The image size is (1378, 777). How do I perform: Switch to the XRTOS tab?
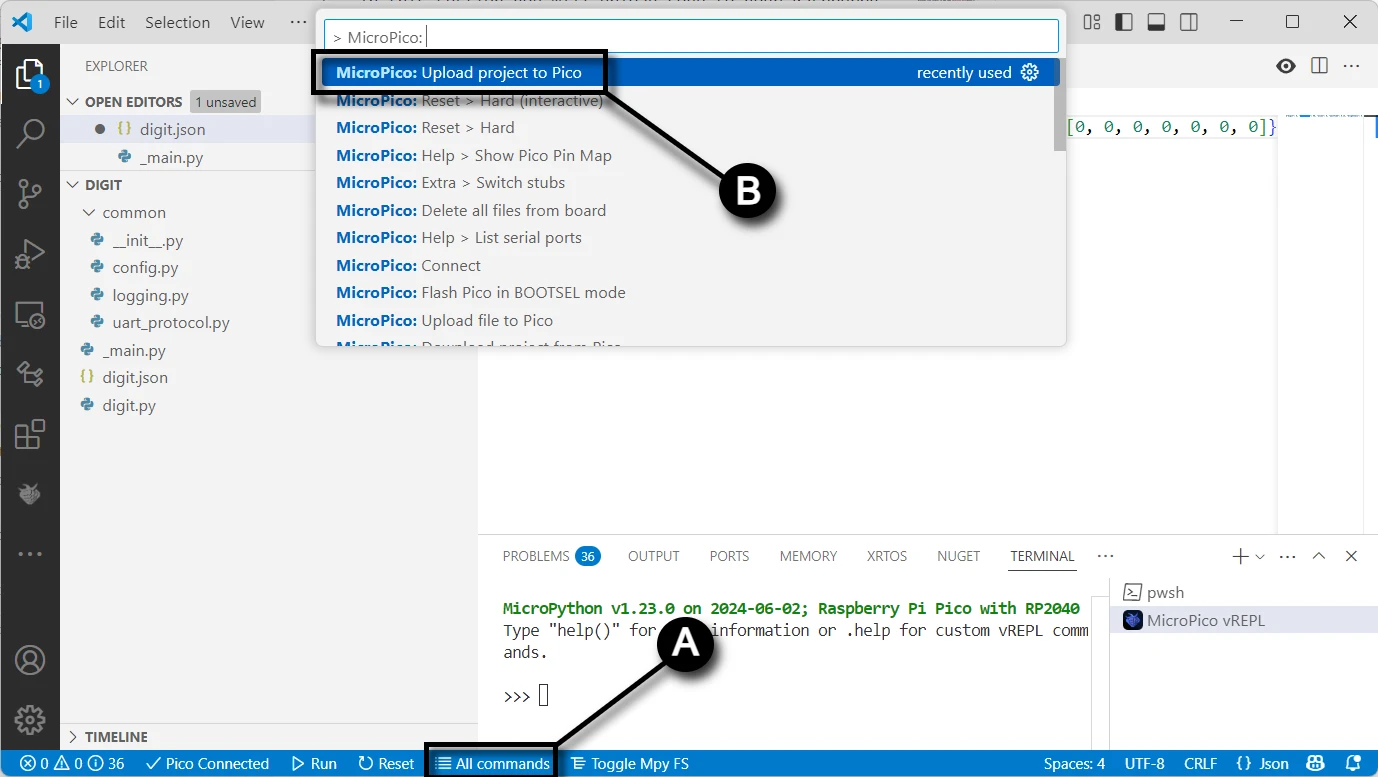(x=888, y=556)
